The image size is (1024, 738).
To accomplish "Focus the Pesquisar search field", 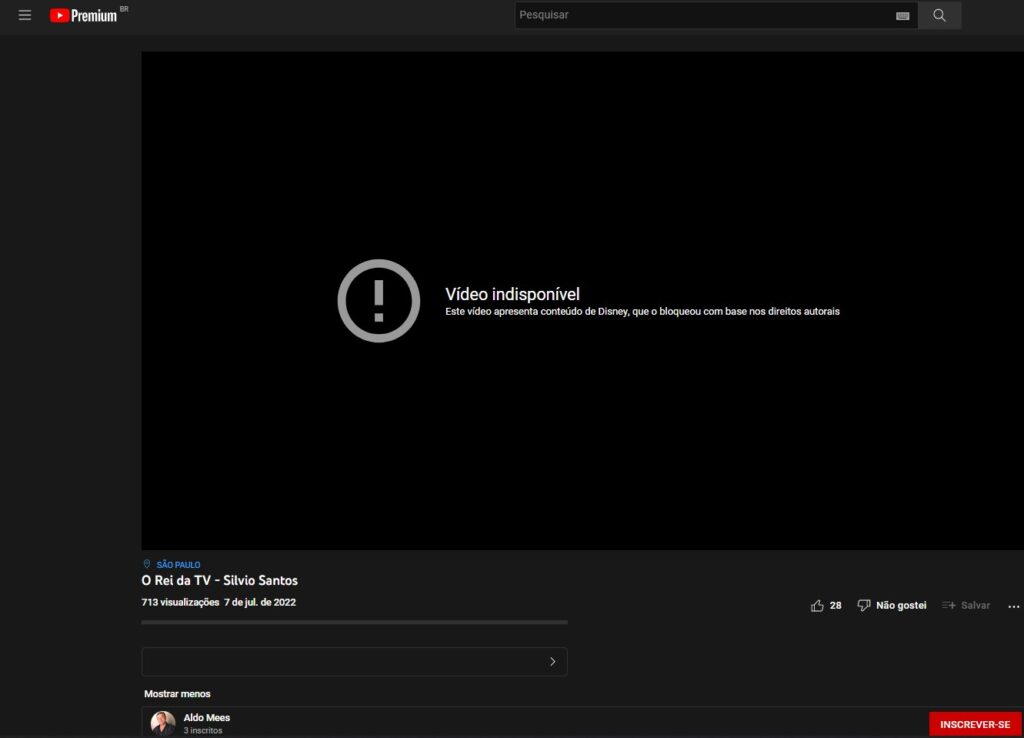I will [x=700, y=15].
